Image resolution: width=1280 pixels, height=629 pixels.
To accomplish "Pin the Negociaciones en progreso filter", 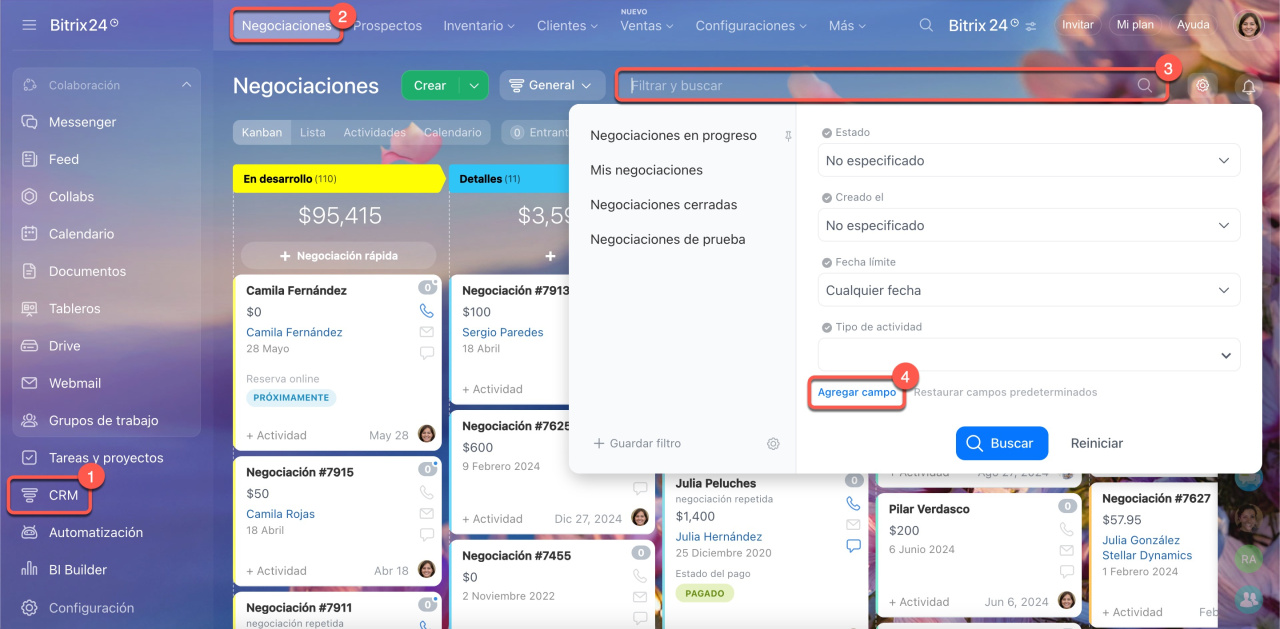I will pos(788,136).
